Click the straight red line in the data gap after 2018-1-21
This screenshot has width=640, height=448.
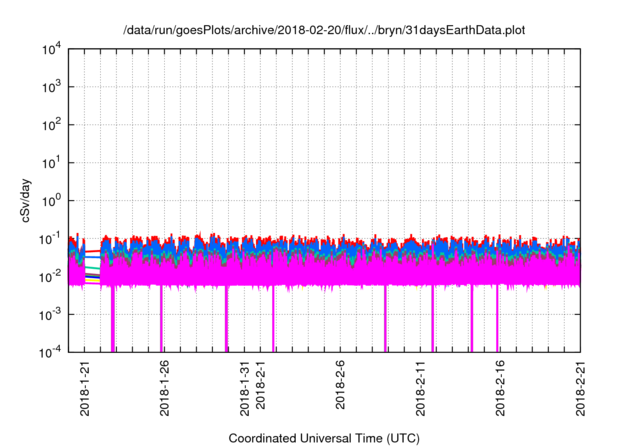[x=92, y=251]
